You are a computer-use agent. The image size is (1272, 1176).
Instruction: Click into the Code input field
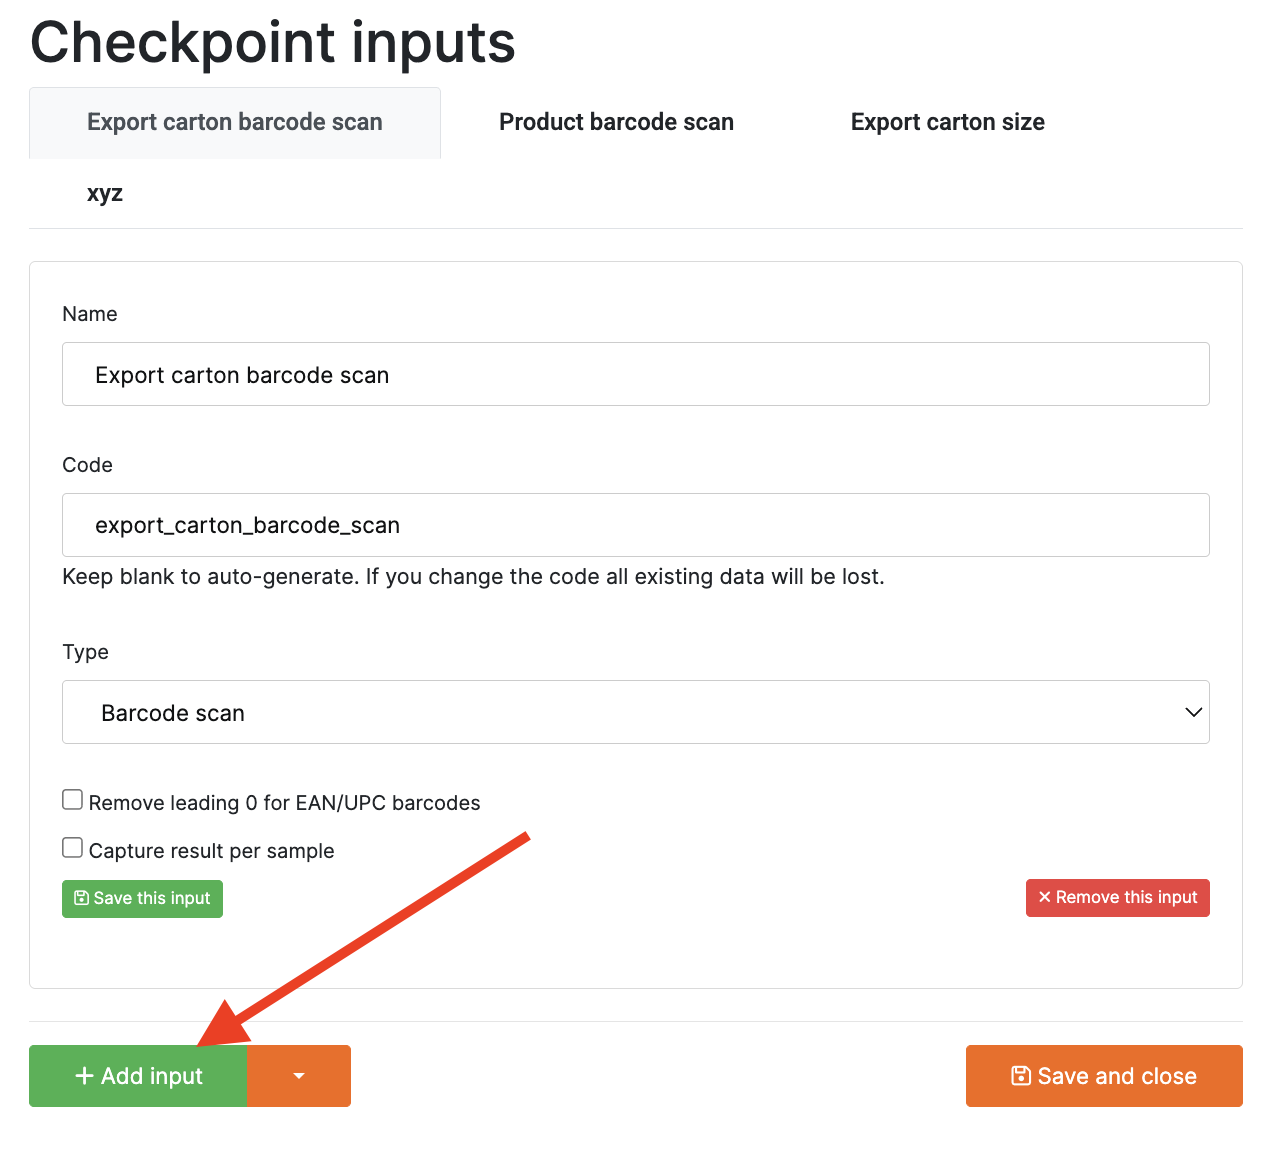pos(635,525)
